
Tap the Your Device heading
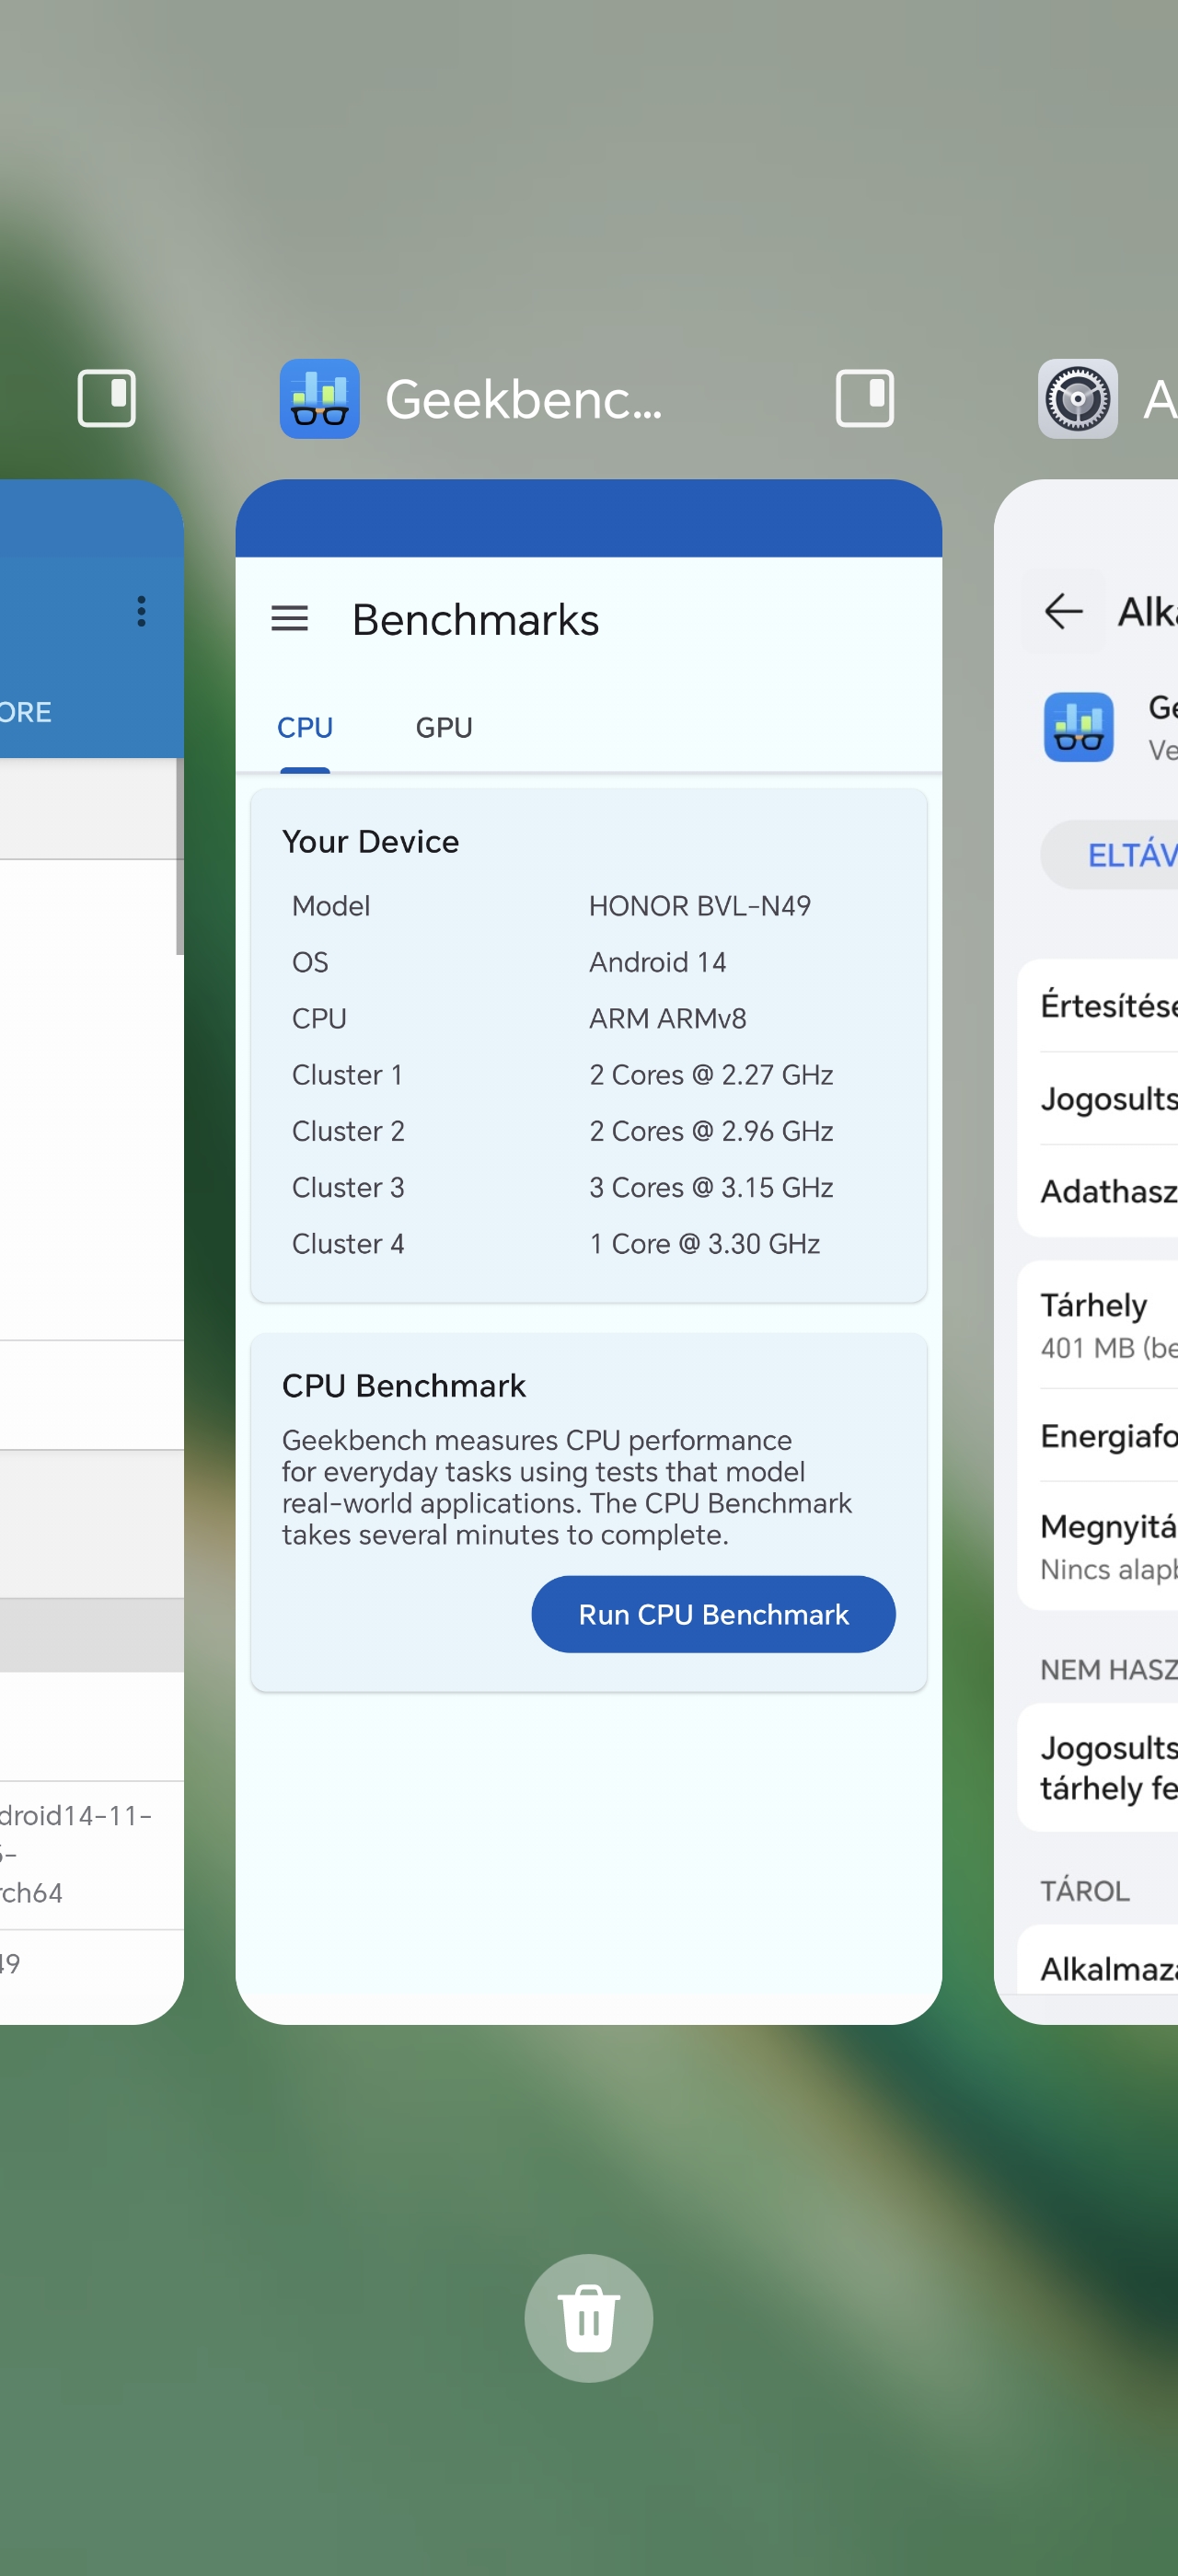370,841
